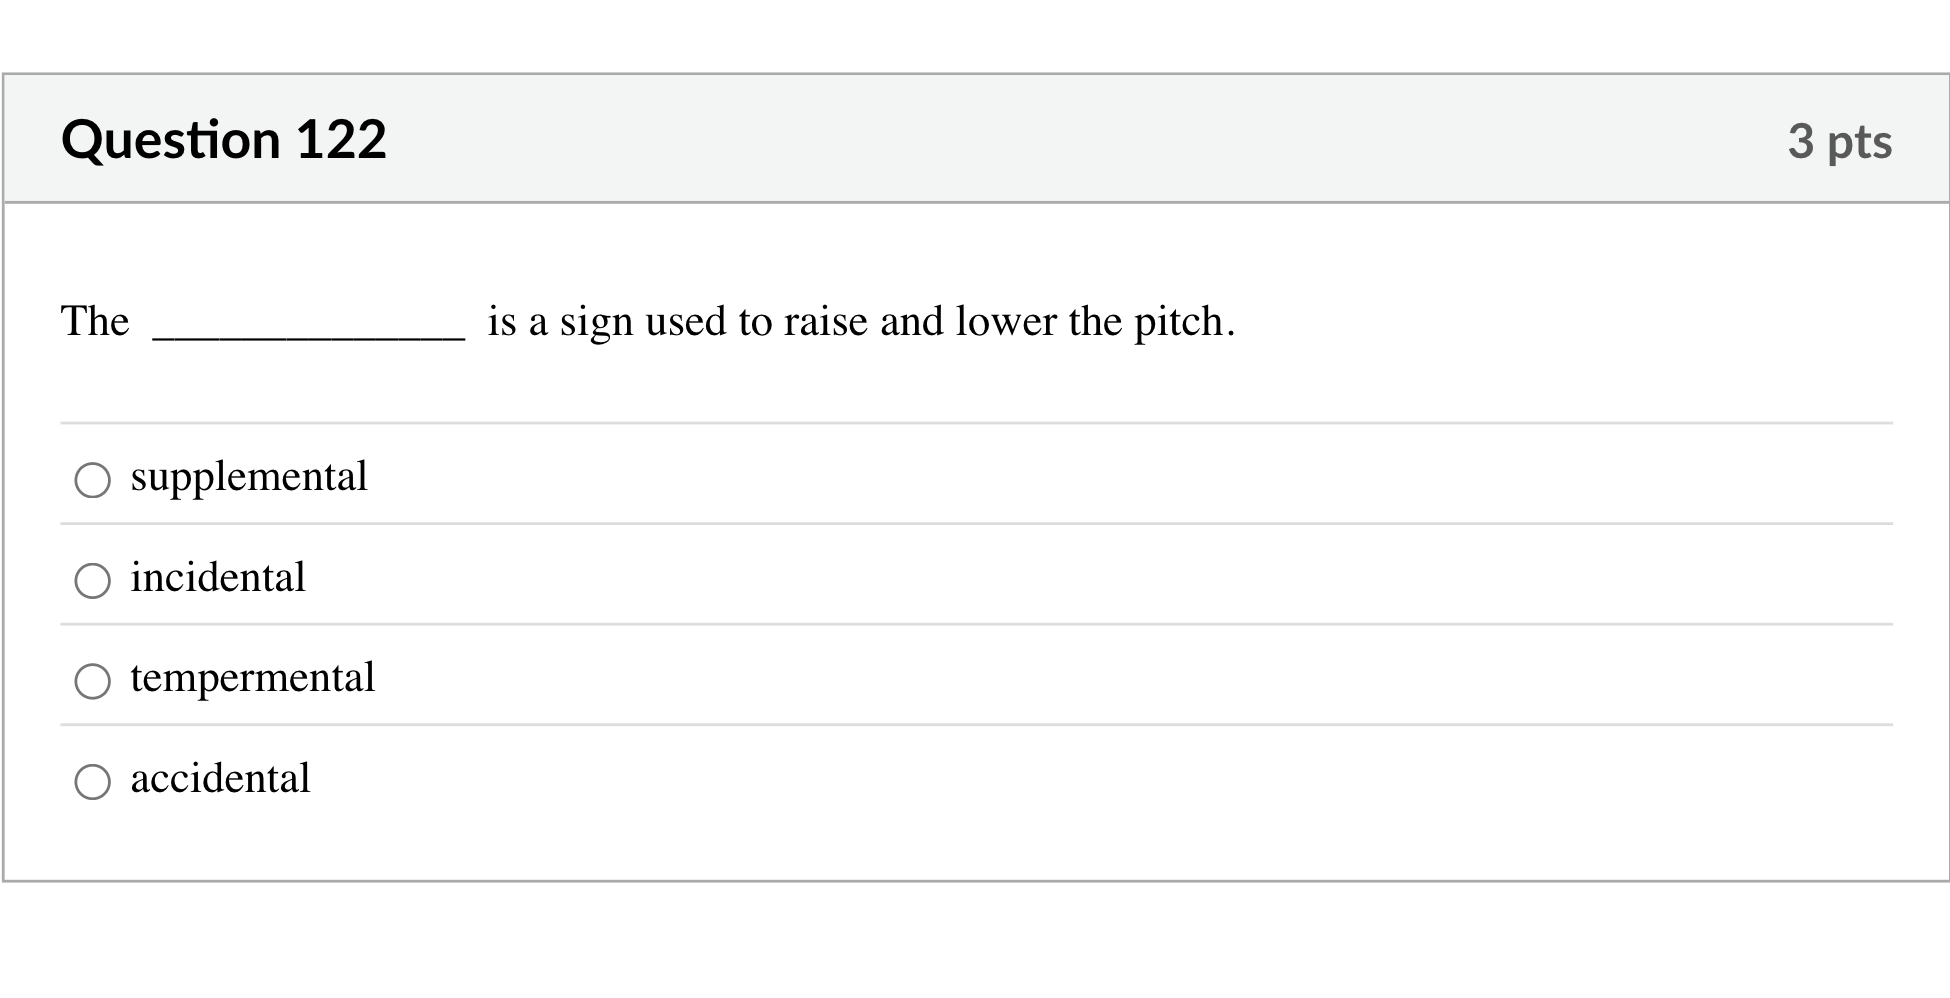
Task: Select the 'tempermental' radio button
Action: 92,681
